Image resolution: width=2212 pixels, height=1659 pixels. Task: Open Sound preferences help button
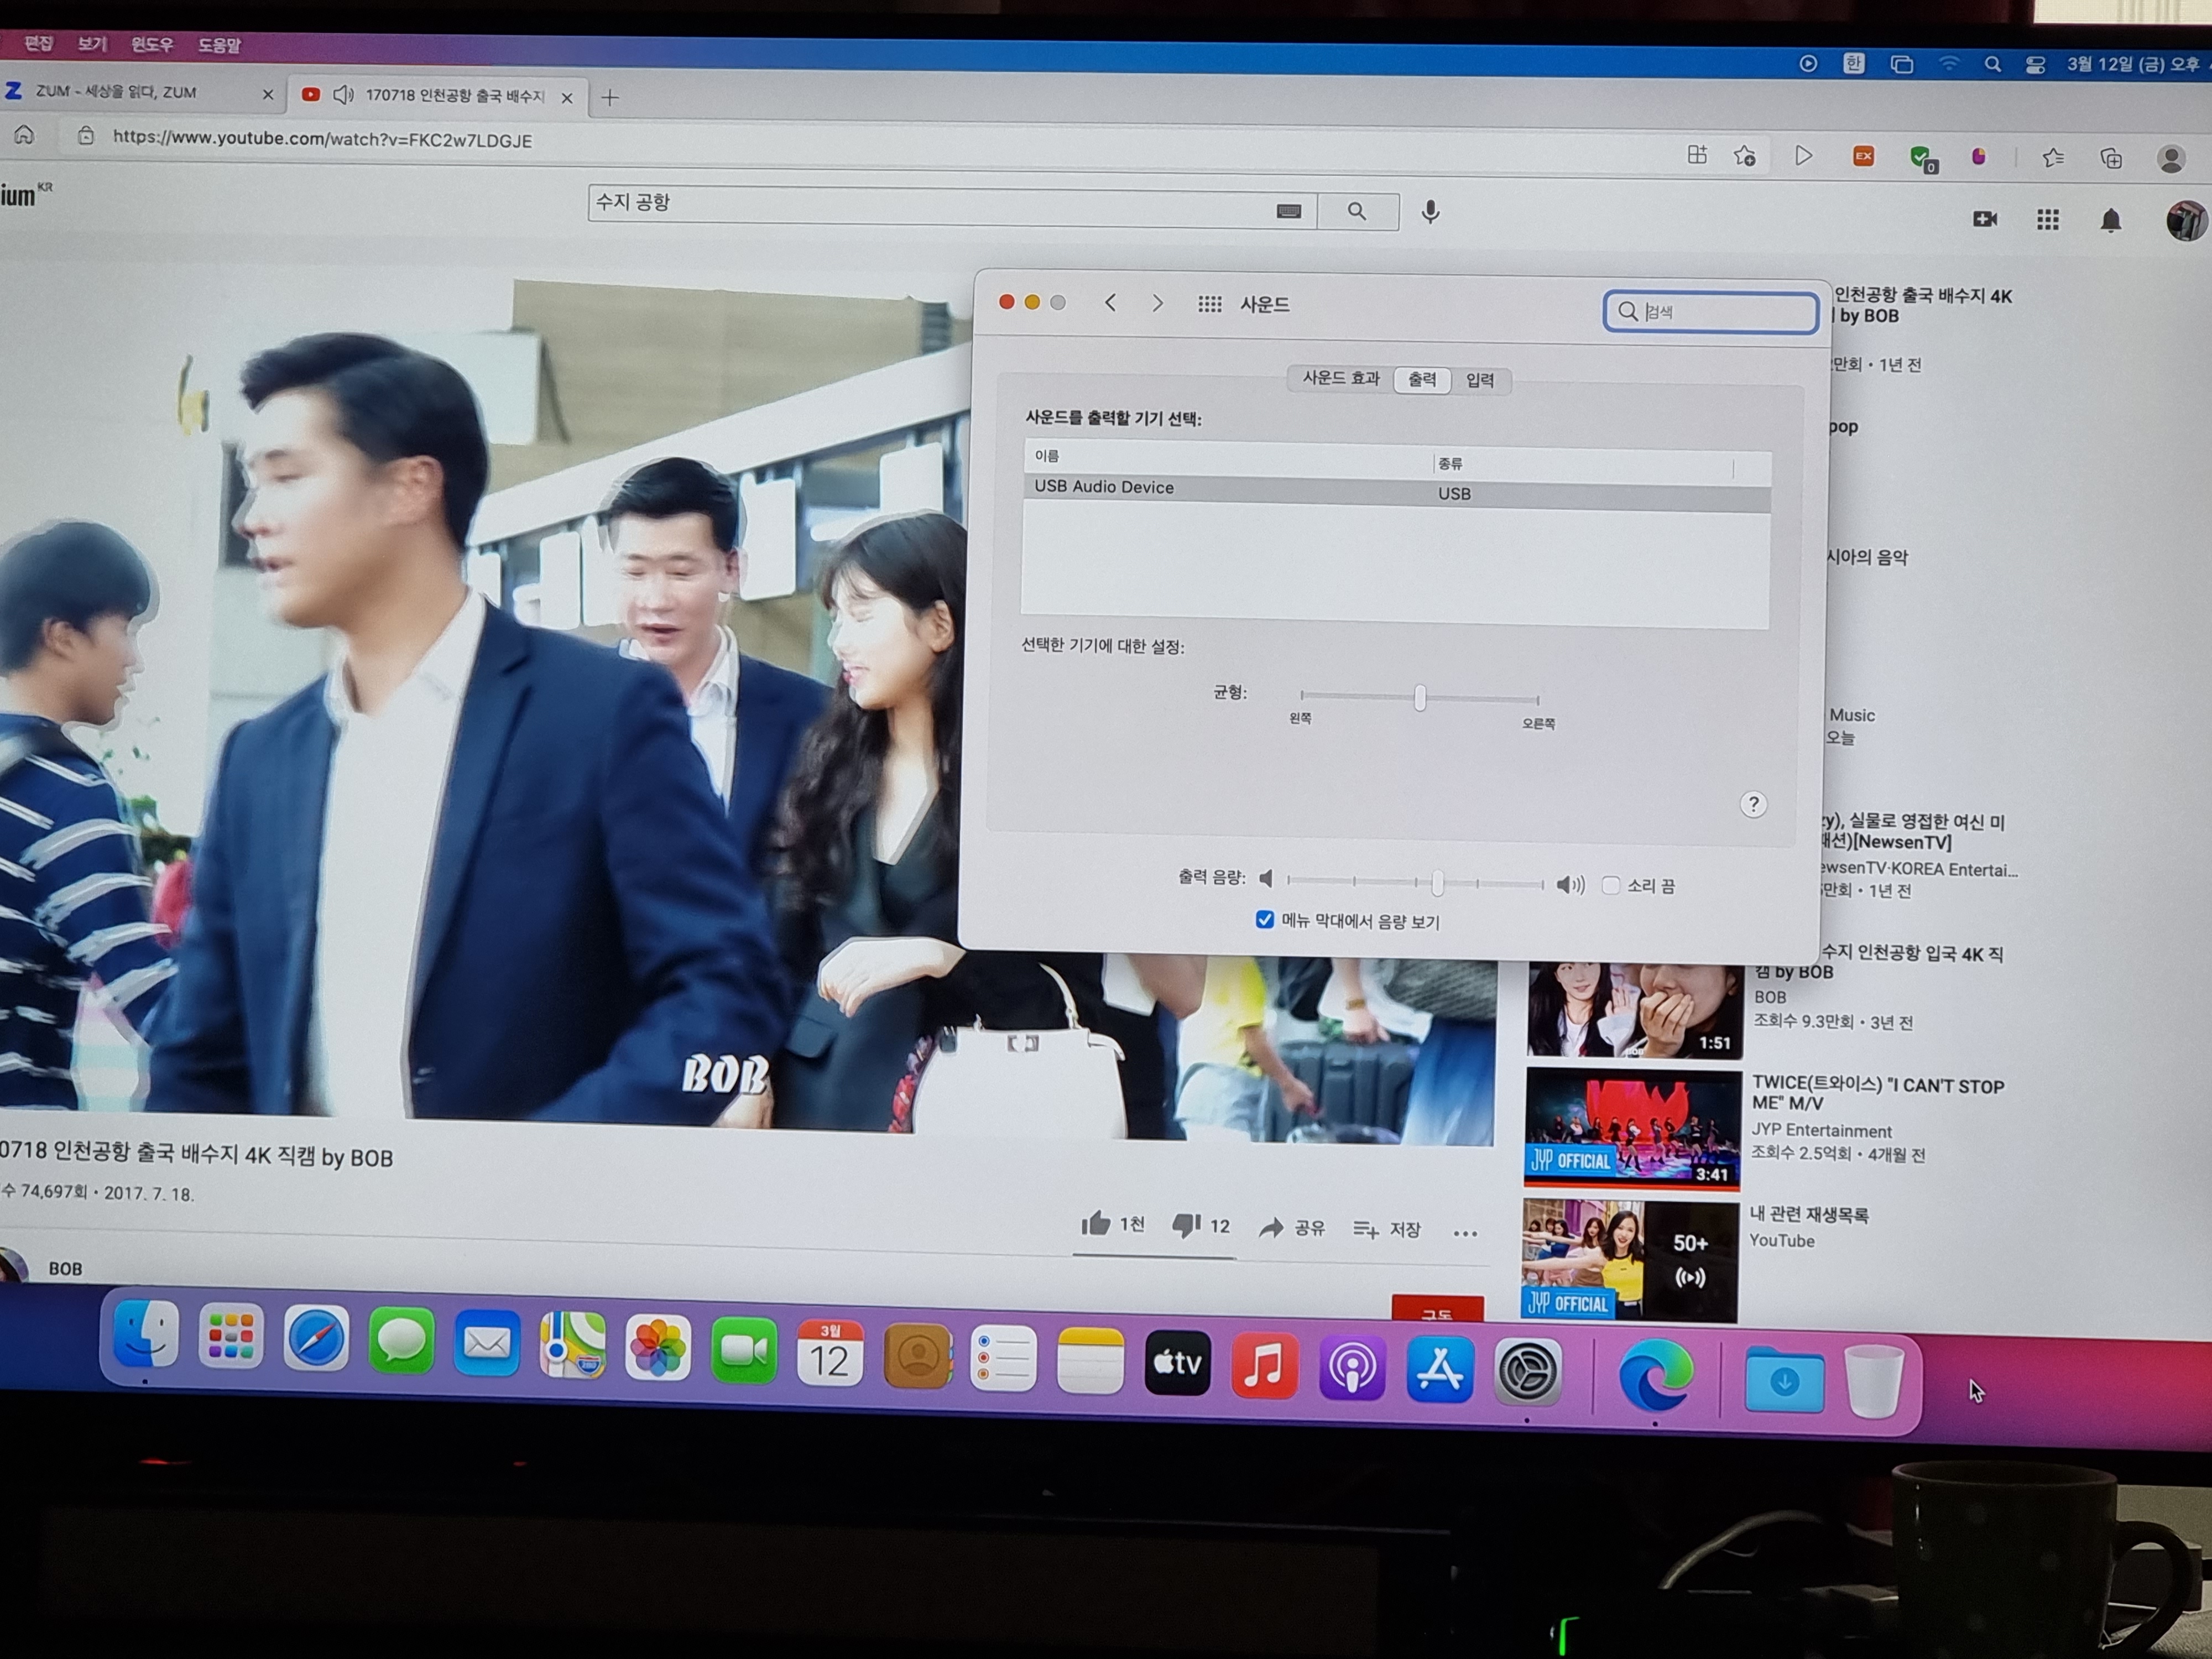(x=1752, y=804)
